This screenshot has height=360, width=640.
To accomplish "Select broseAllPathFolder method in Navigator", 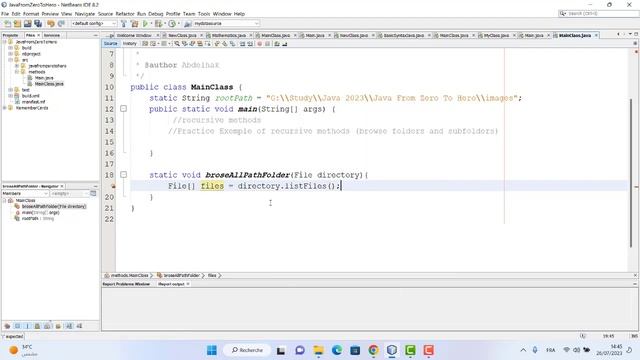I will [x=53, y=207].
